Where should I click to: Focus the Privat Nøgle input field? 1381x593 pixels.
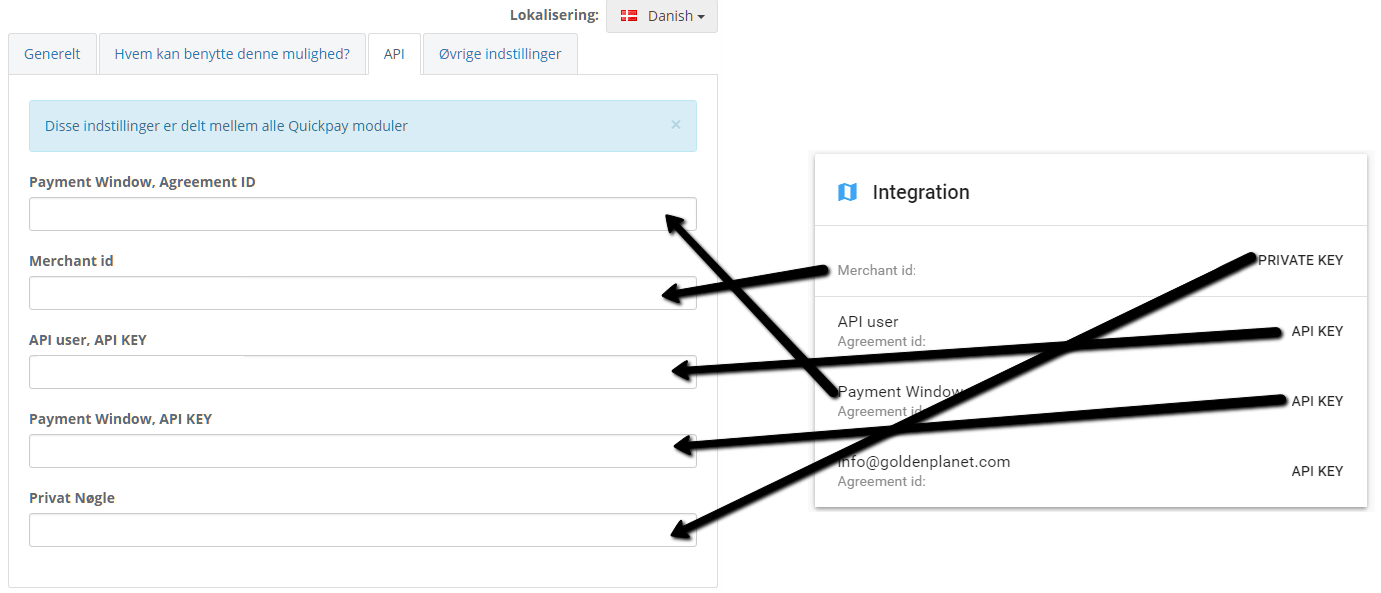point(363,530)
